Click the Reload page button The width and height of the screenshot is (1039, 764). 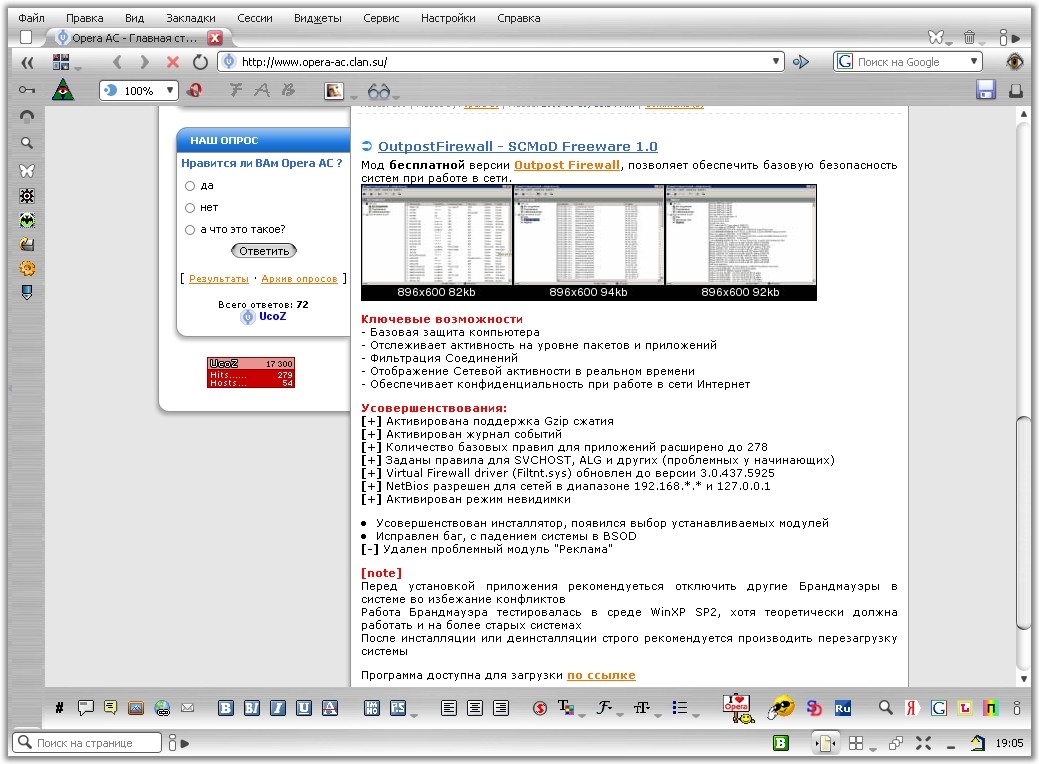click(200, 62)
